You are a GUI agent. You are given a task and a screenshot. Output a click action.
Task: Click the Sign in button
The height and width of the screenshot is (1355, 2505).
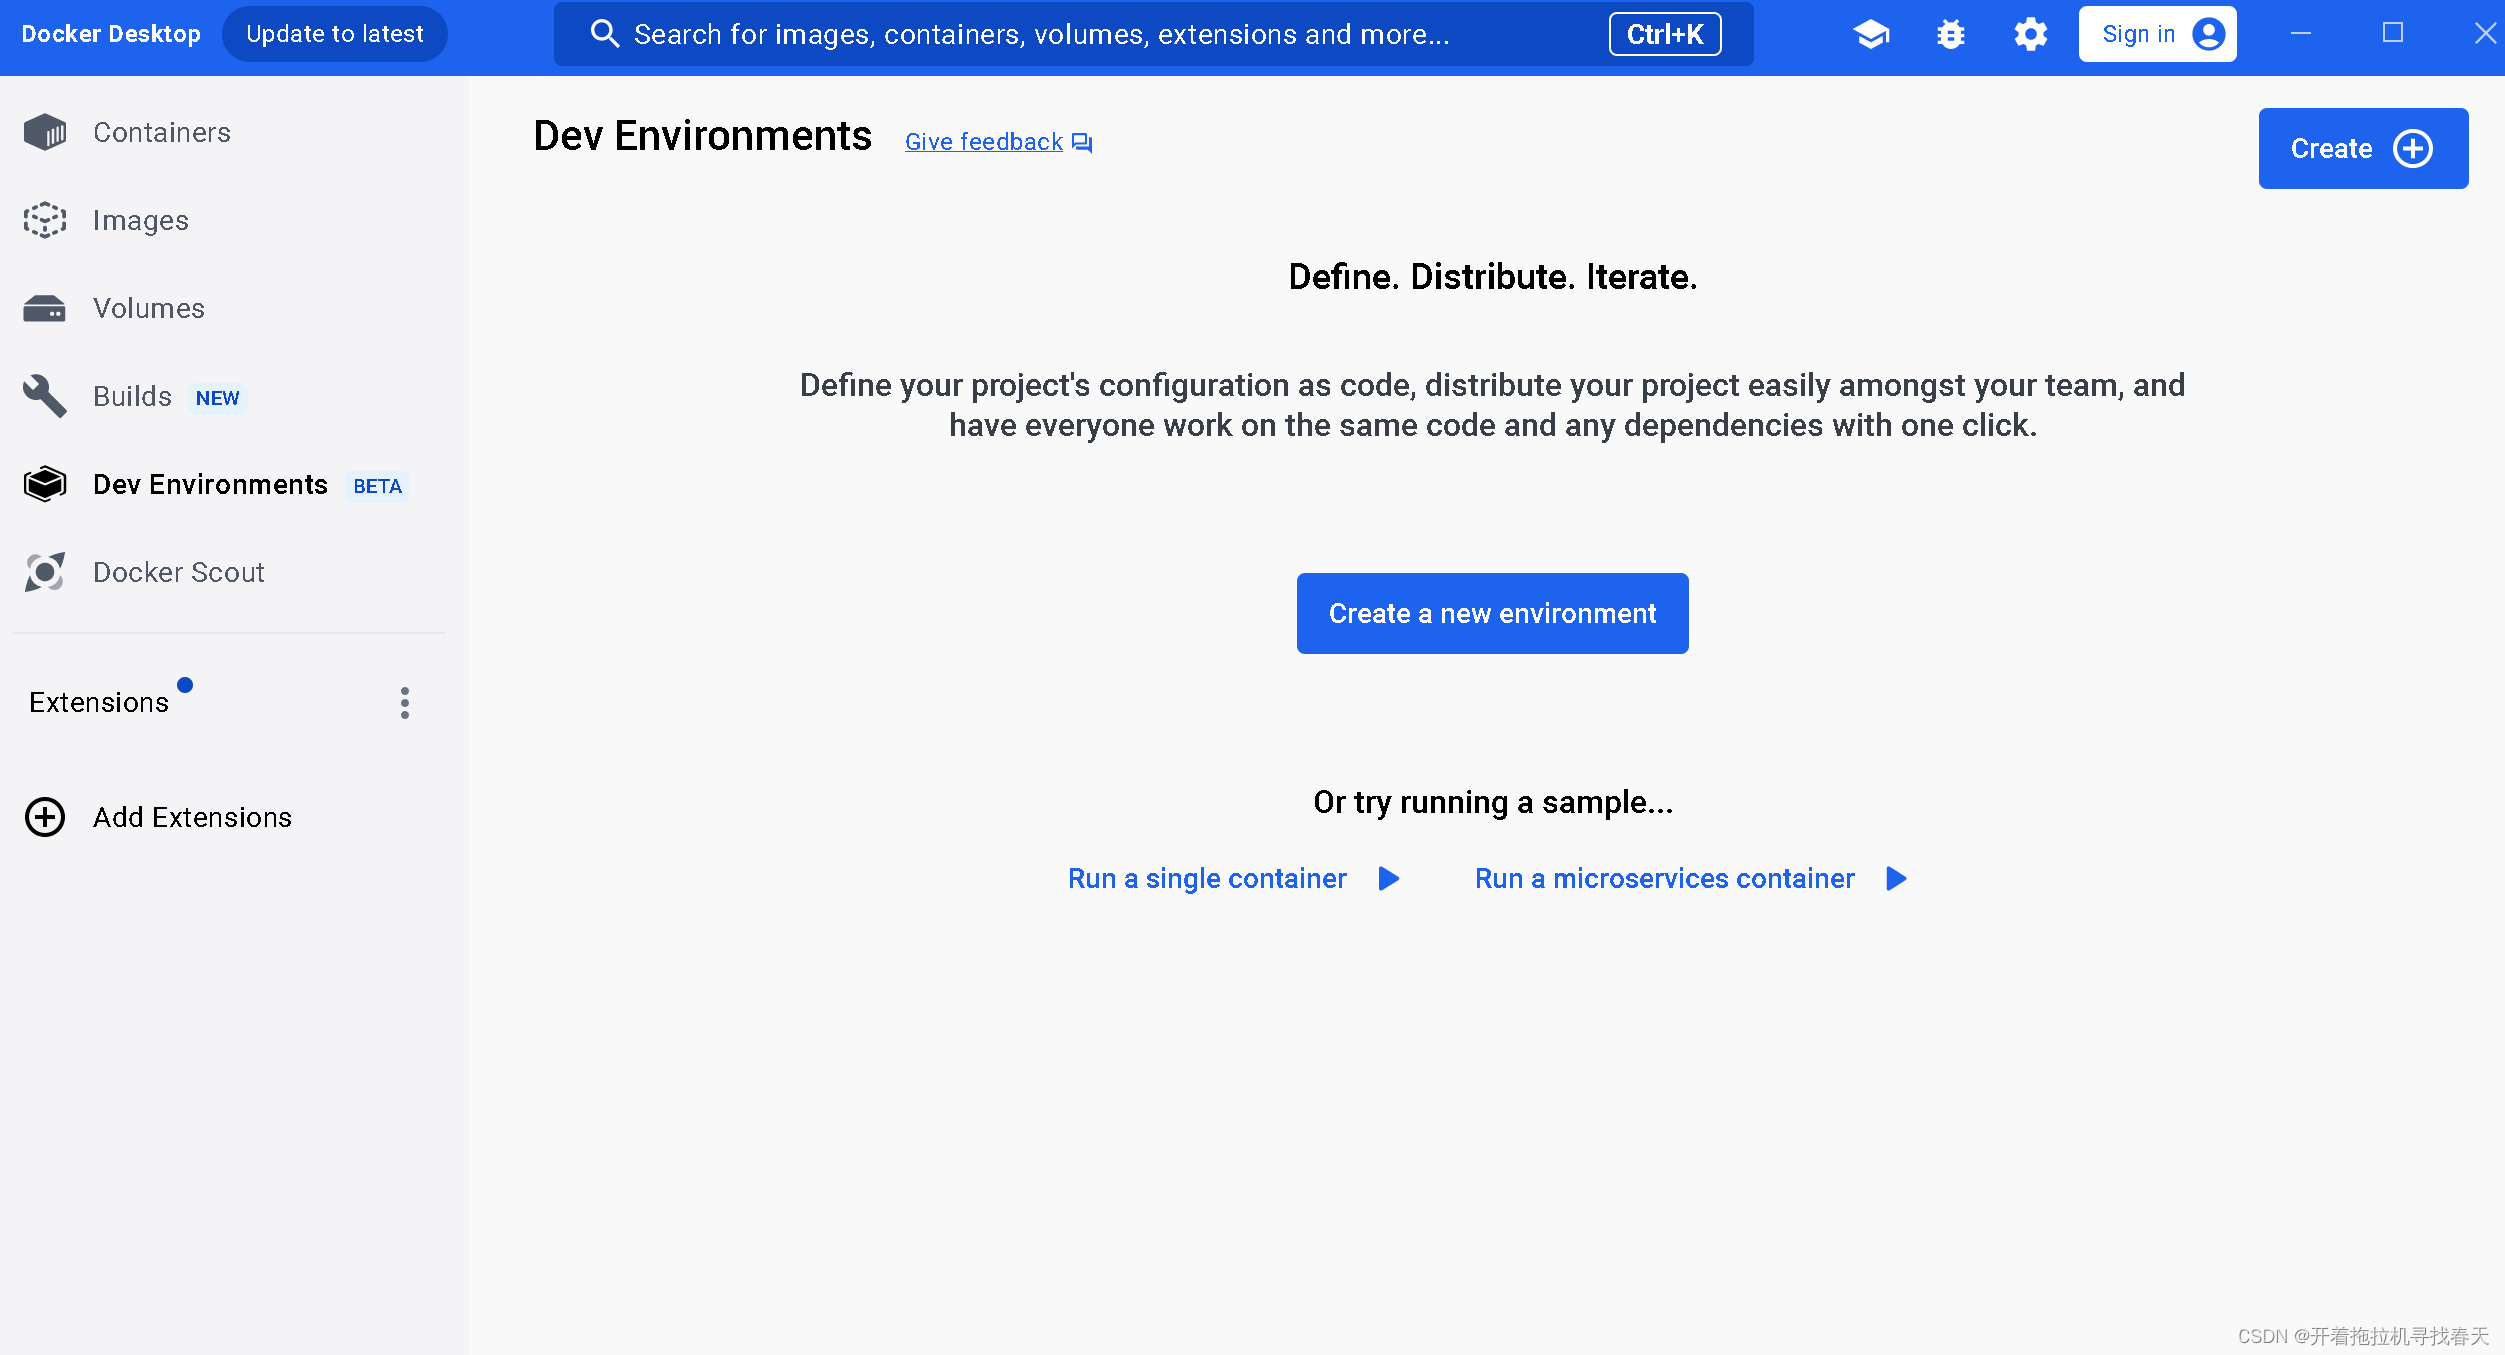coord(2157,35)
